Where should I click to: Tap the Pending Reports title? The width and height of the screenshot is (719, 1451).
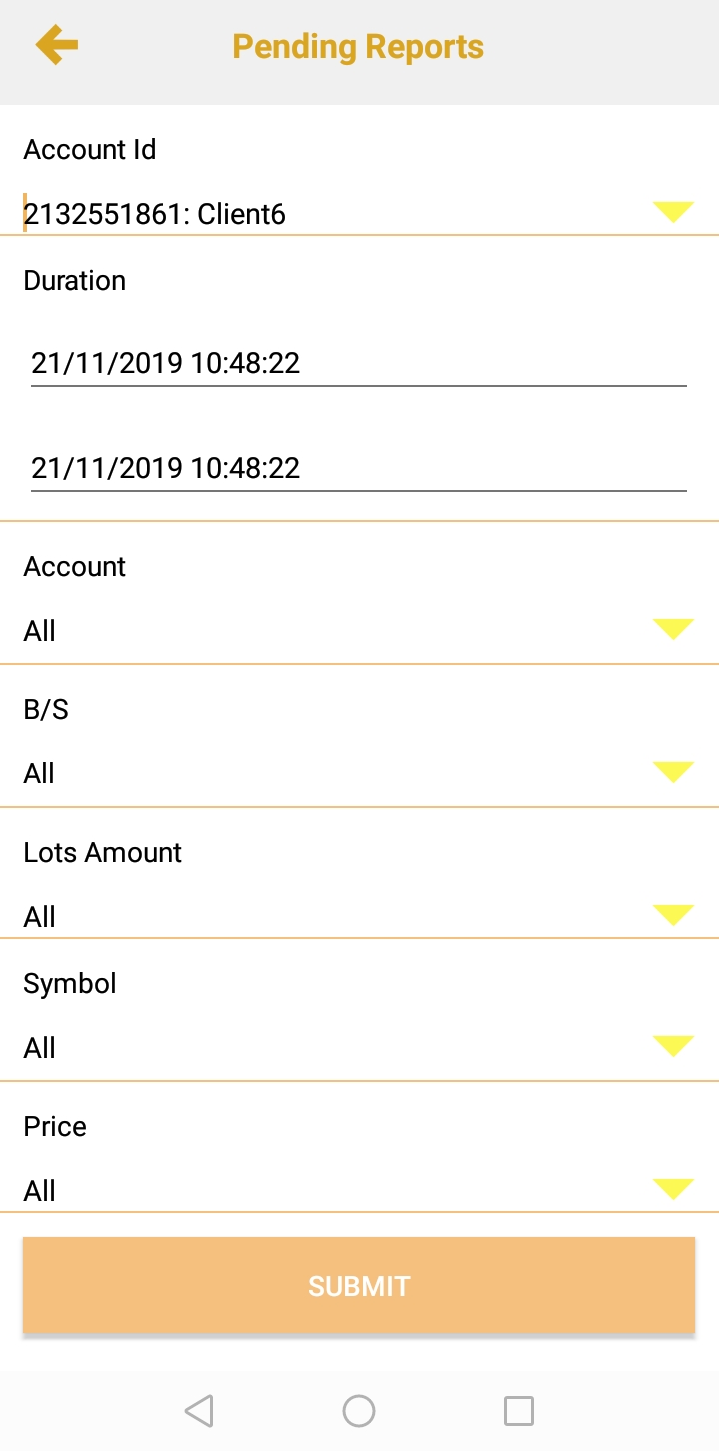pos(358,47)
